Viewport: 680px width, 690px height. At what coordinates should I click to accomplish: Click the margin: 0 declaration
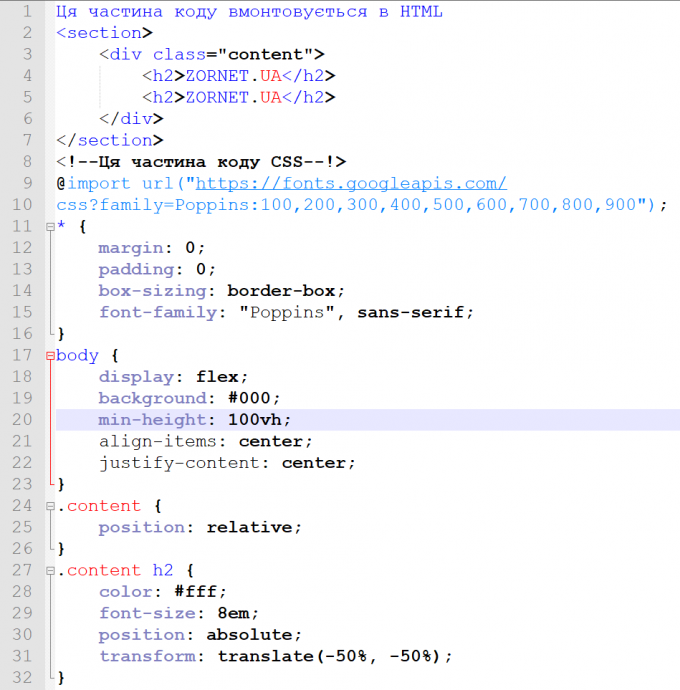pyautogui.click(x=151, y=248)
